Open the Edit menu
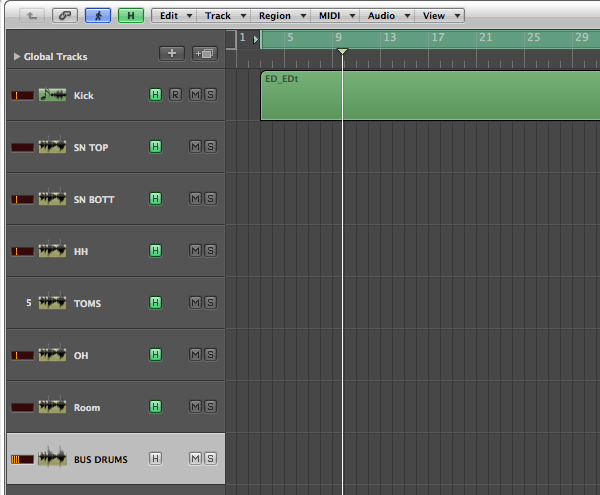600x495 pixels. pyautogui.click(x=174, y=16)
